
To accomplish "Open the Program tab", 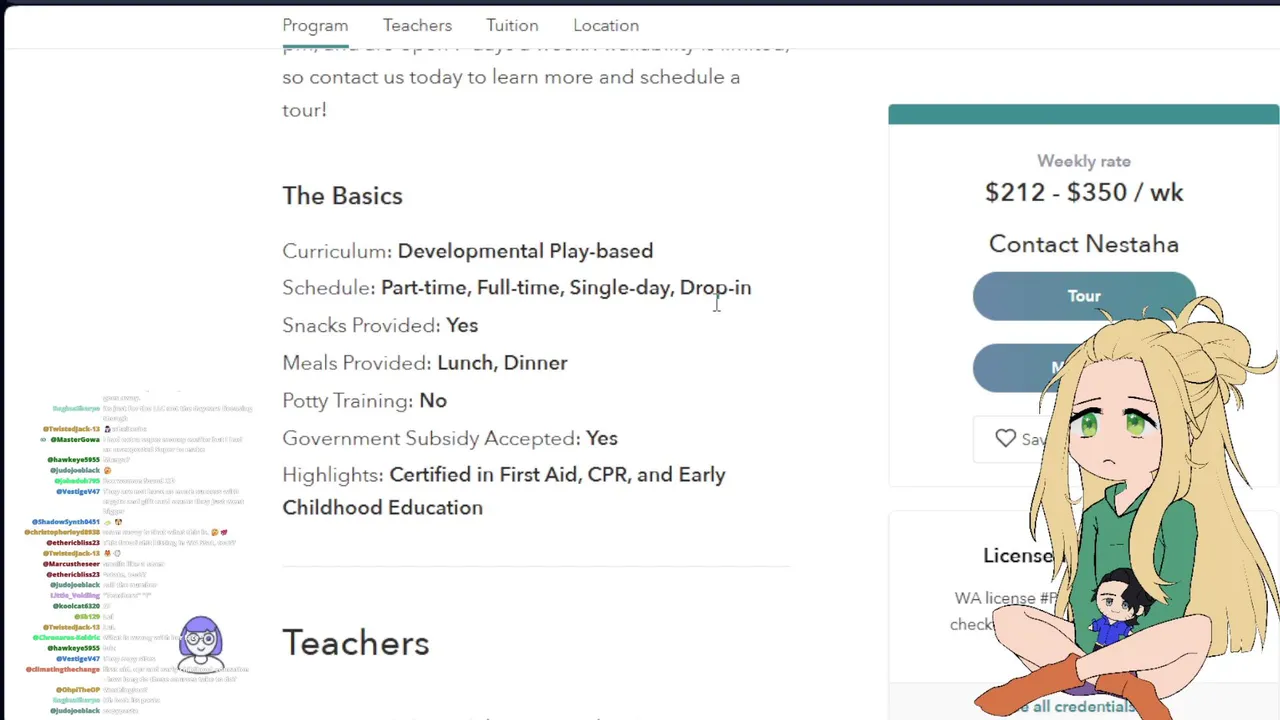I will click(315, 25).
